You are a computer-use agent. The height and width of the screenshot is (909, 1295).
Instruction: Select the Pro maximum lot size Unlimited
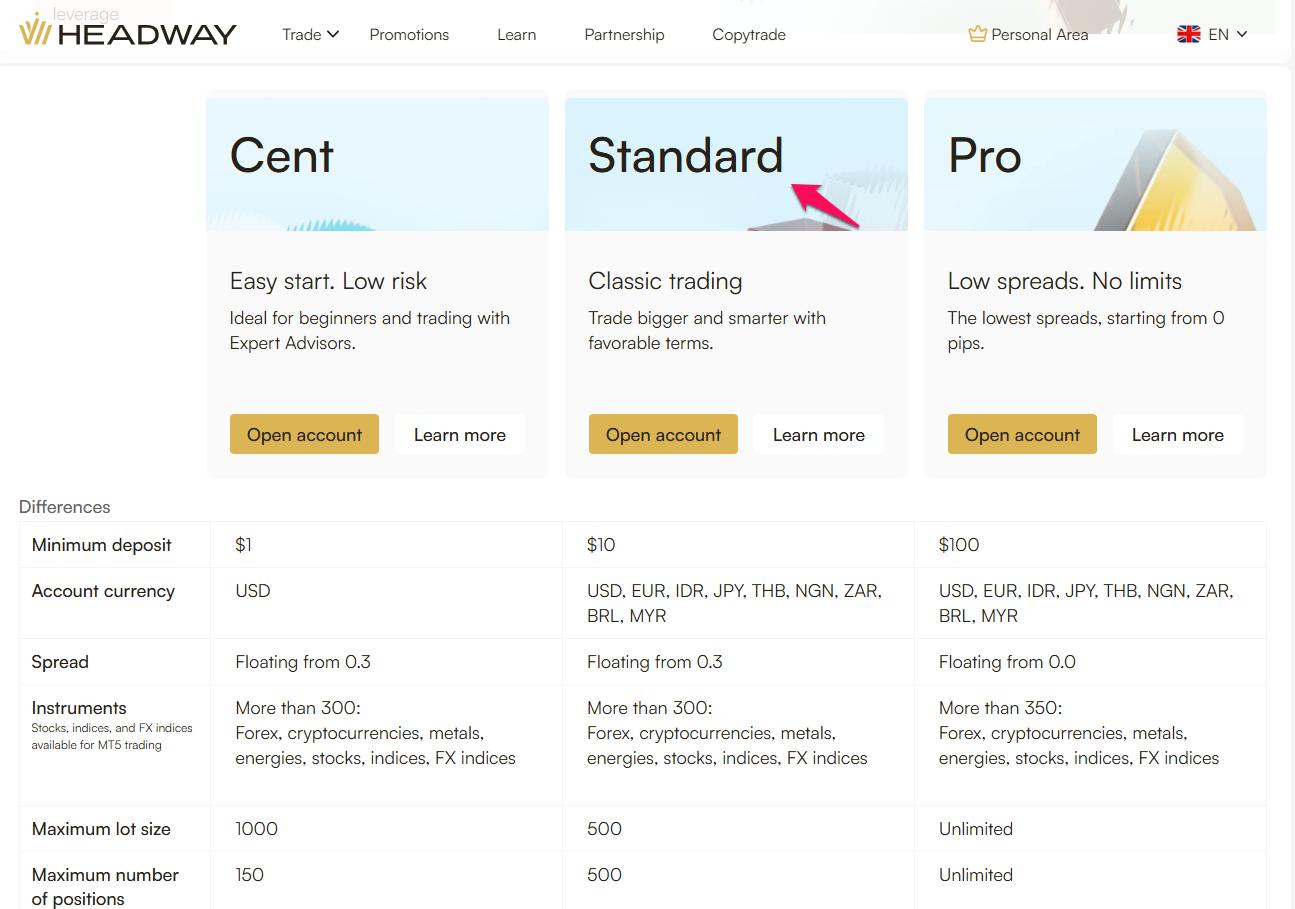pyautogui.click(x=976, y=829)
